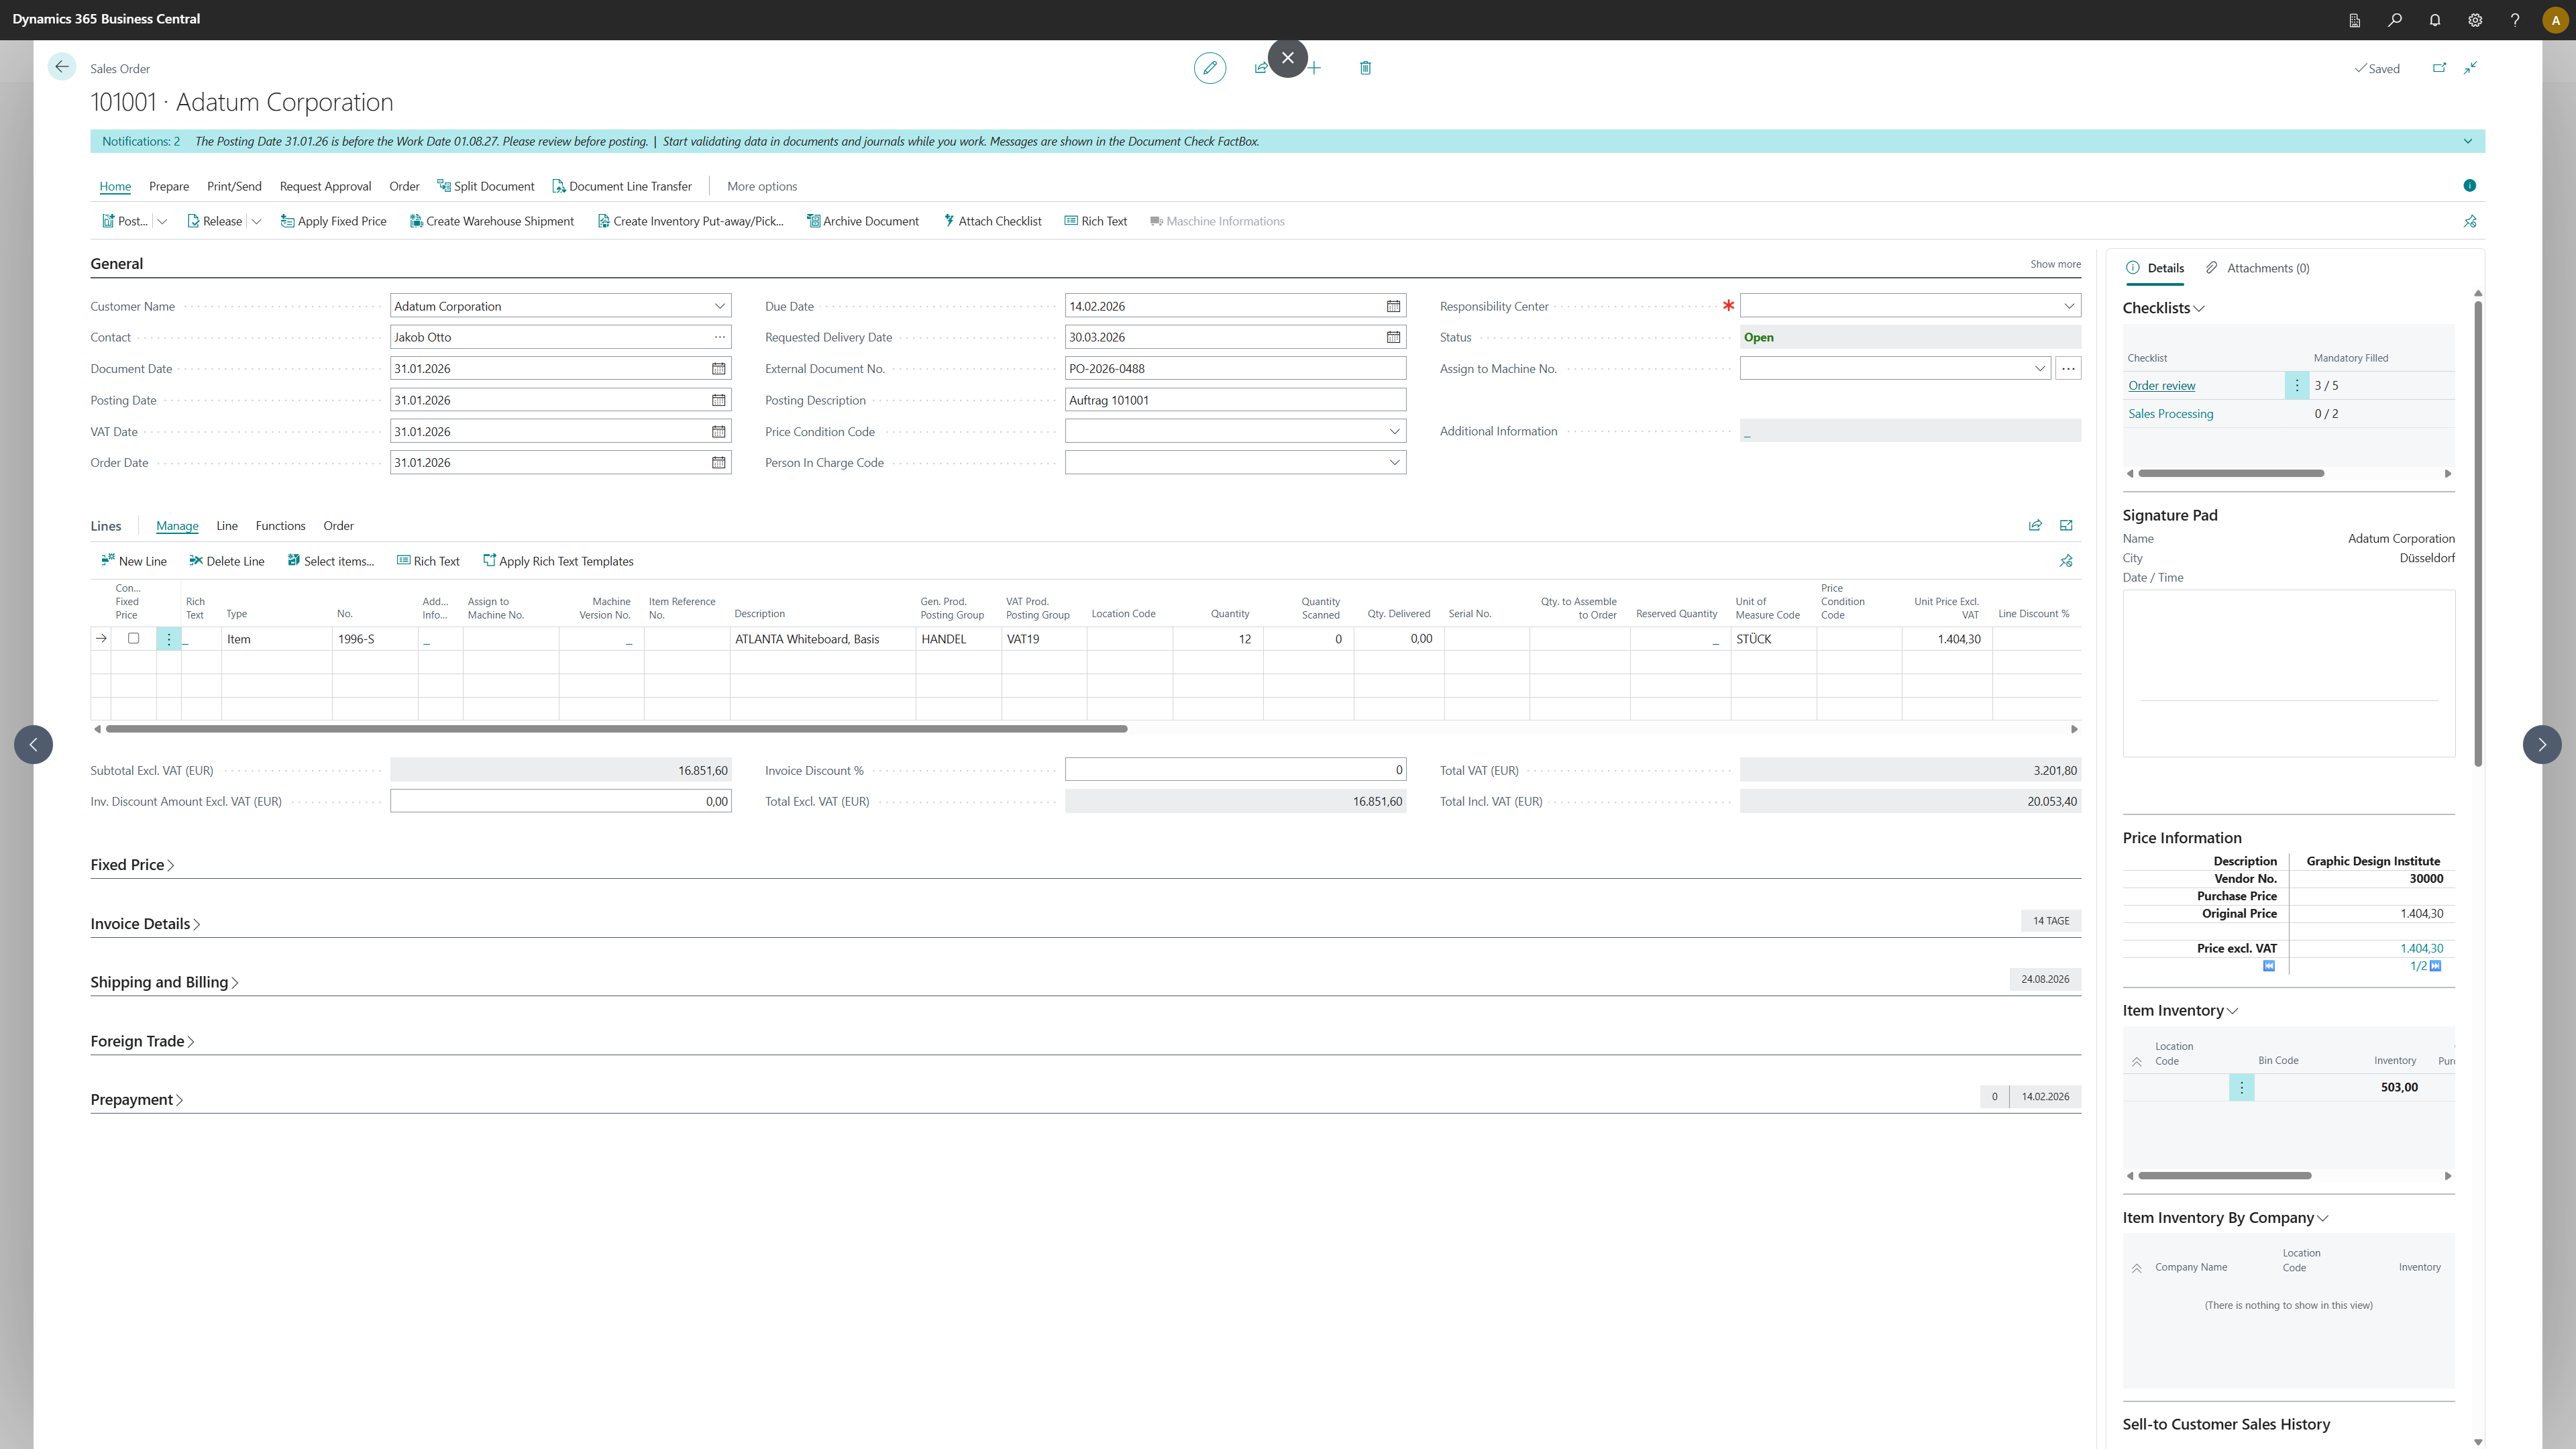Viewport: 2576px width, 1449px height.
Task: Open the Order review checklist link
Action: click(2161, 386)
